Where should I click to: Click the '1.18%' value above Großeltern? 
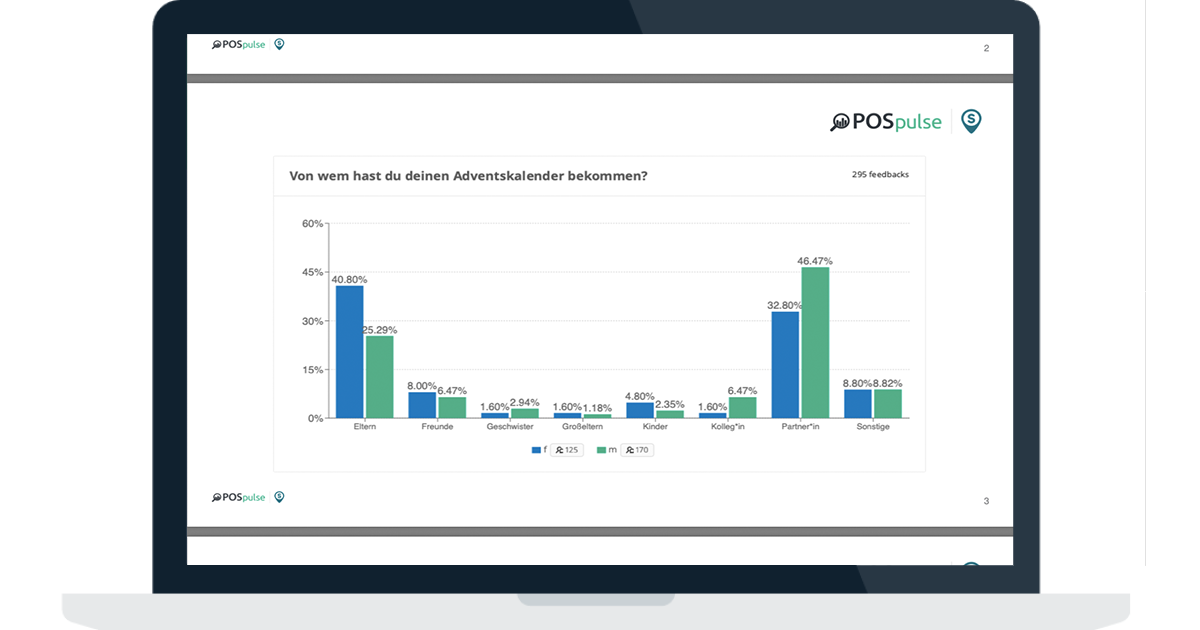(x=598, y=407)
